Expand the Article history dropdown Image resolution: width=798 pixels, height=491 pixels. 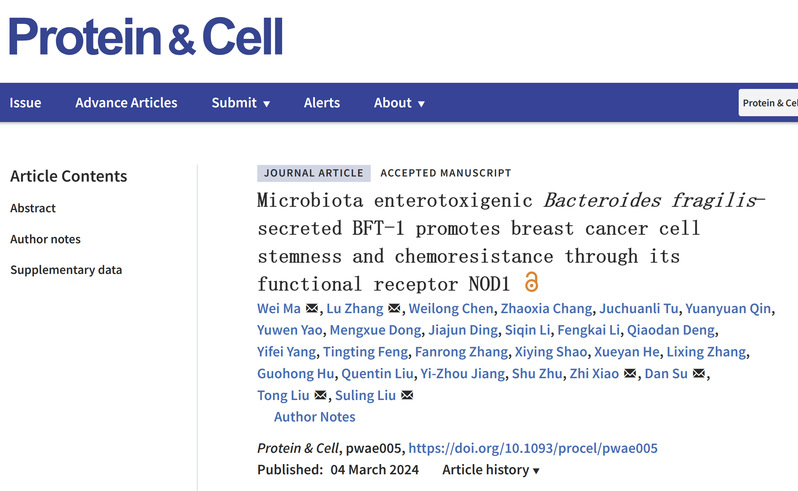coord(491,470)
